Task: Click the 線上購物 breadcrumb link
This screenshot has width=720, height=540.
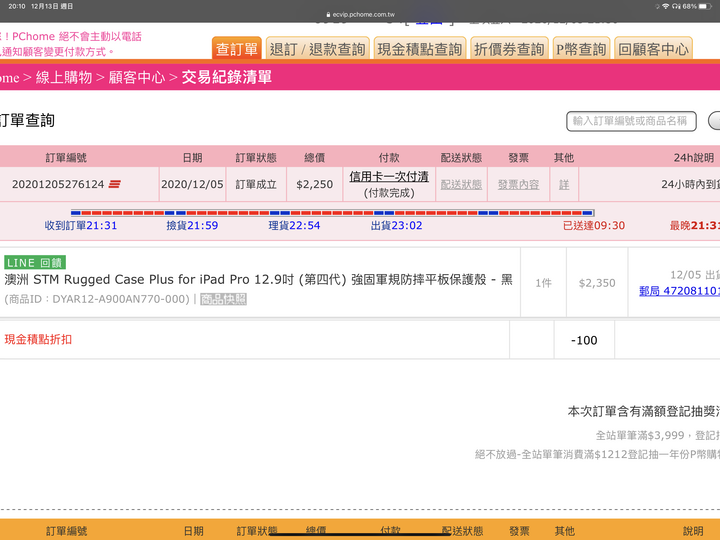Action: click(x=64, y=77)
